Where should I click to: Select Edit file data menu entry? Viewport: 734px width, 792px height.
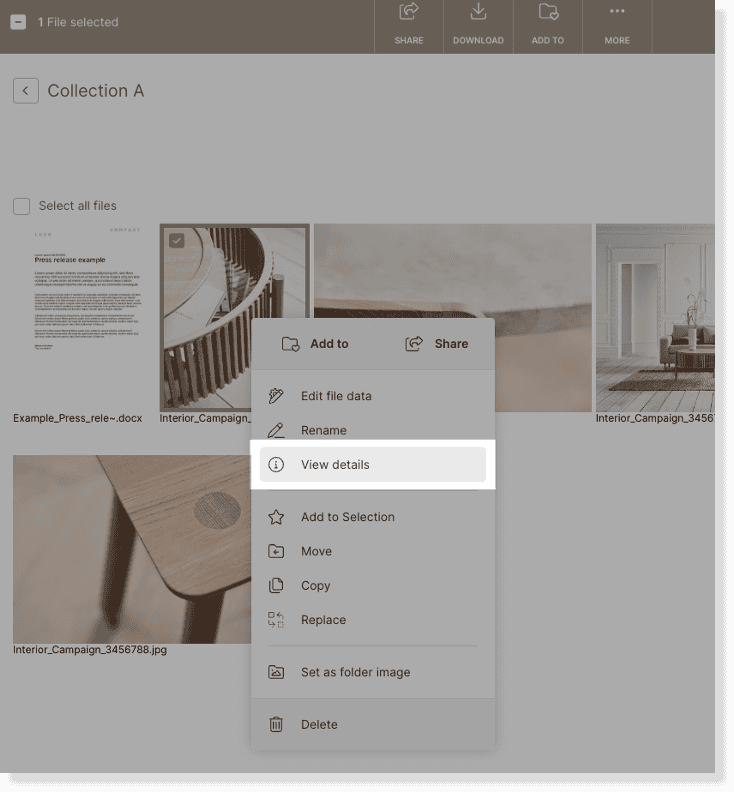click(x=336, y=396)
